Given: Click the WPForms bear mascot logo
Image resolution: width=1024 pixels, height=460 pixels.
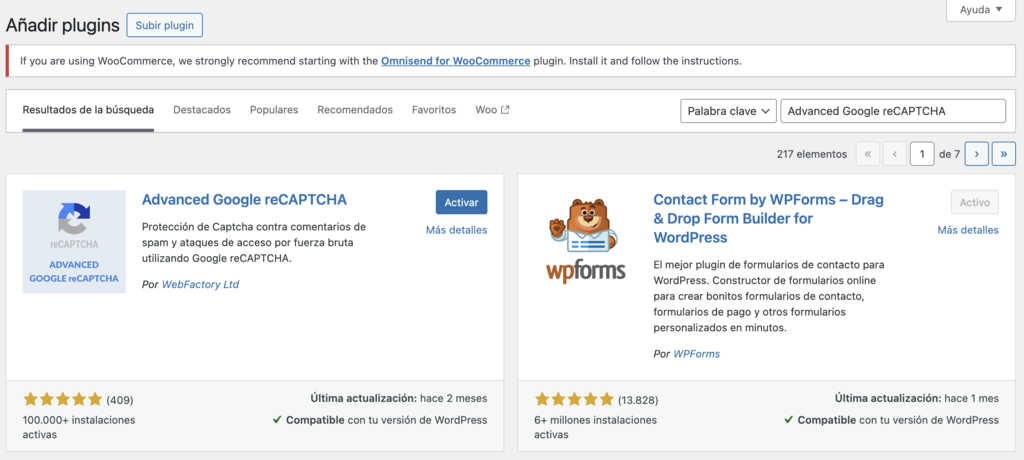Looking at the screenshot, I should coord(586,239).
